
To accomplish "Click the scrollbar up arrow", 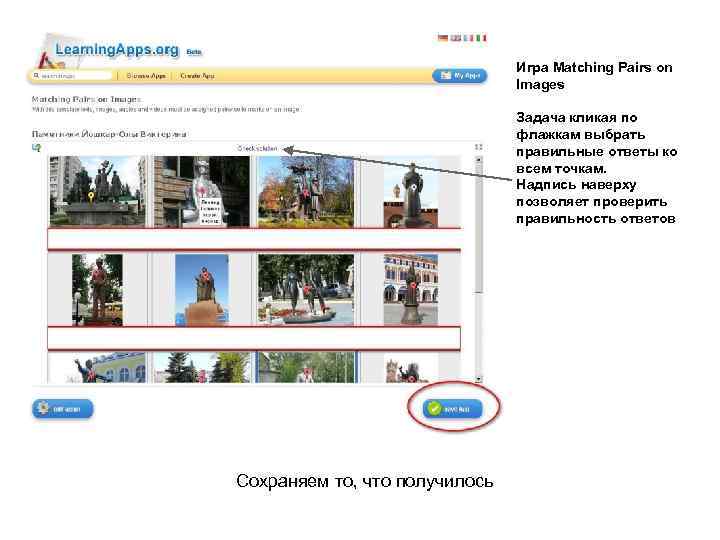I will pos(478,160).
